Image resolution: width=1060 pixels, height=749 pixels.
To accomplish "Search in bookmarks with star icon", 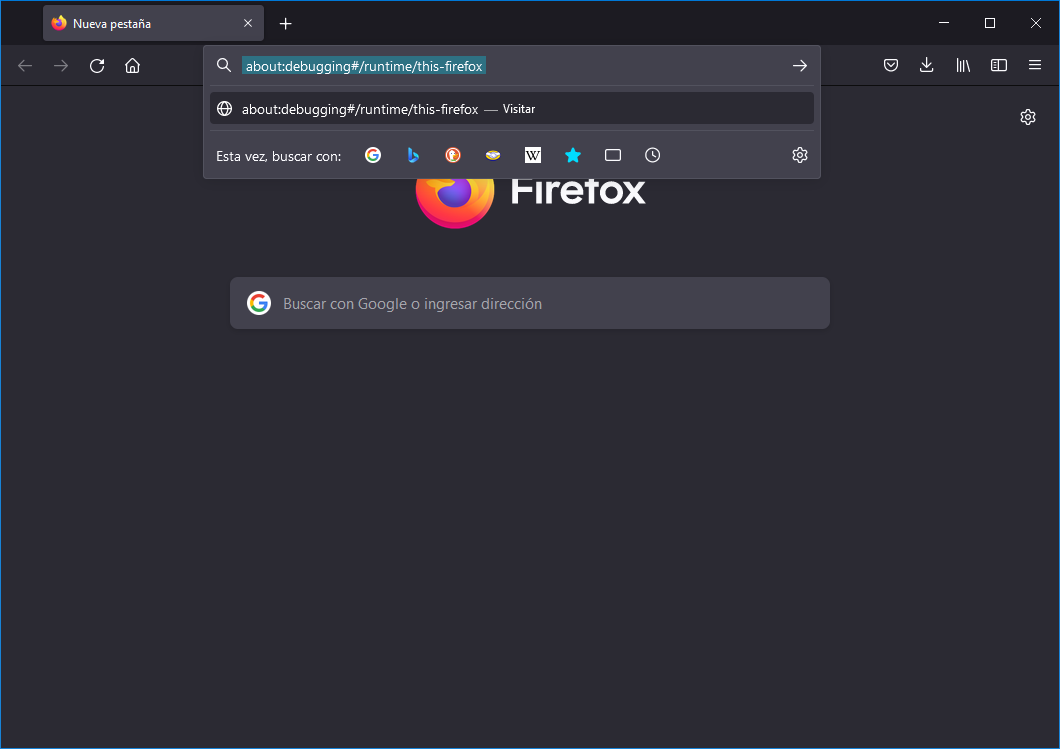I will point(573,155).
